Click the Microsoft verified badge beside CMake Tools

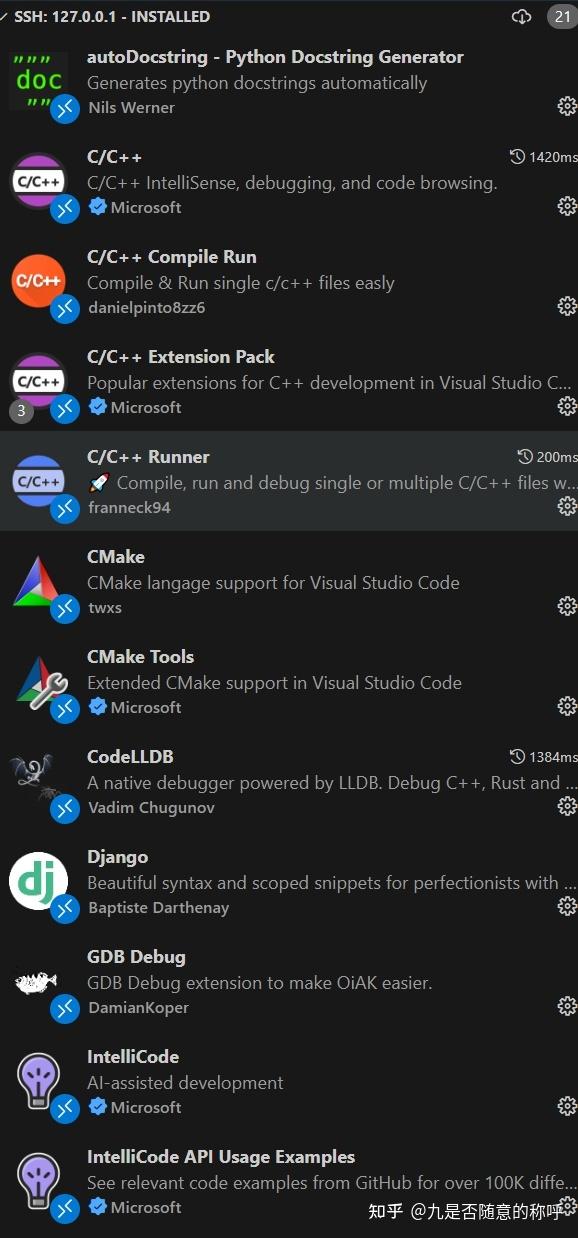pyautogui.click(x=97, y=707)
